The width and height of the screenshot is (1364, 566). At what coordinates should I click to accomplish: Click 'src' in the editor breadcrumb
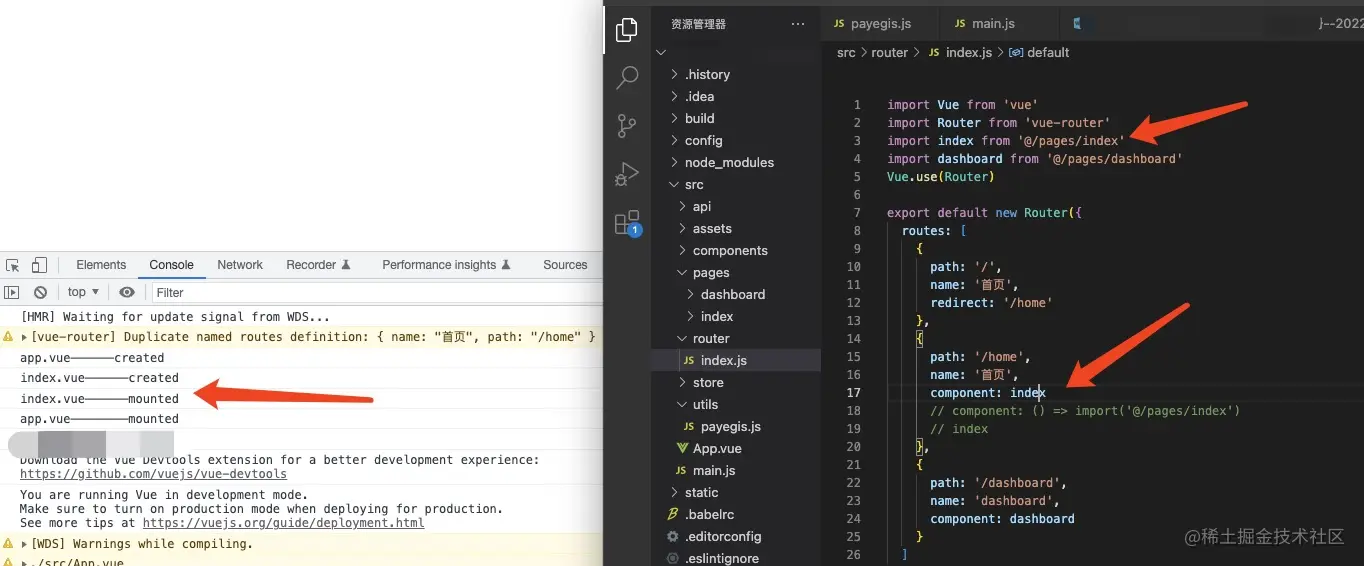pos(846,52)
